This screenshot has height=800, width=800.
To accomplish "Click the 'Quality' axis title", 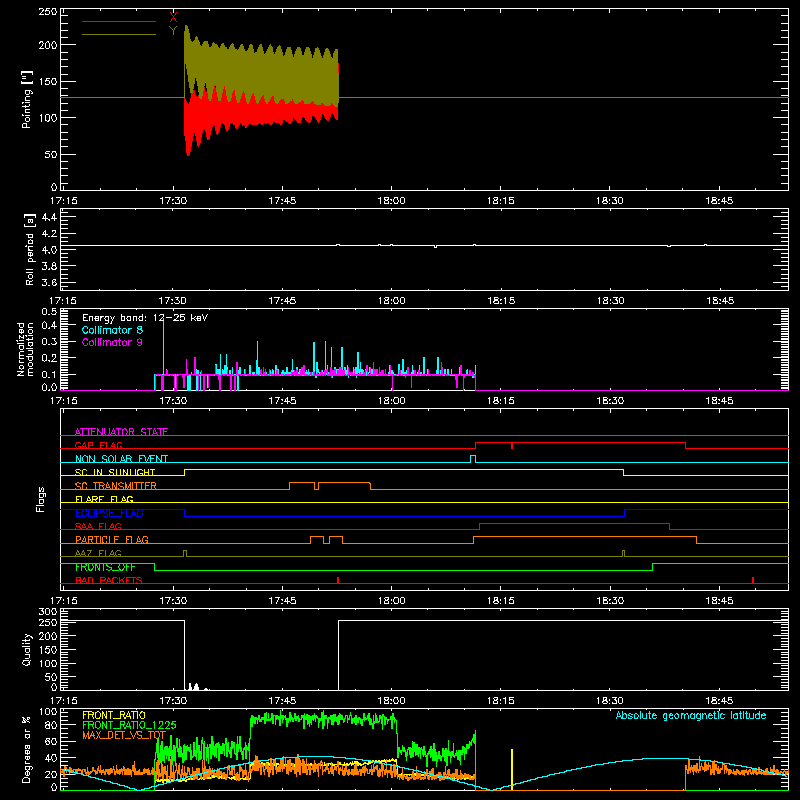I will click(x=27, y=649).
